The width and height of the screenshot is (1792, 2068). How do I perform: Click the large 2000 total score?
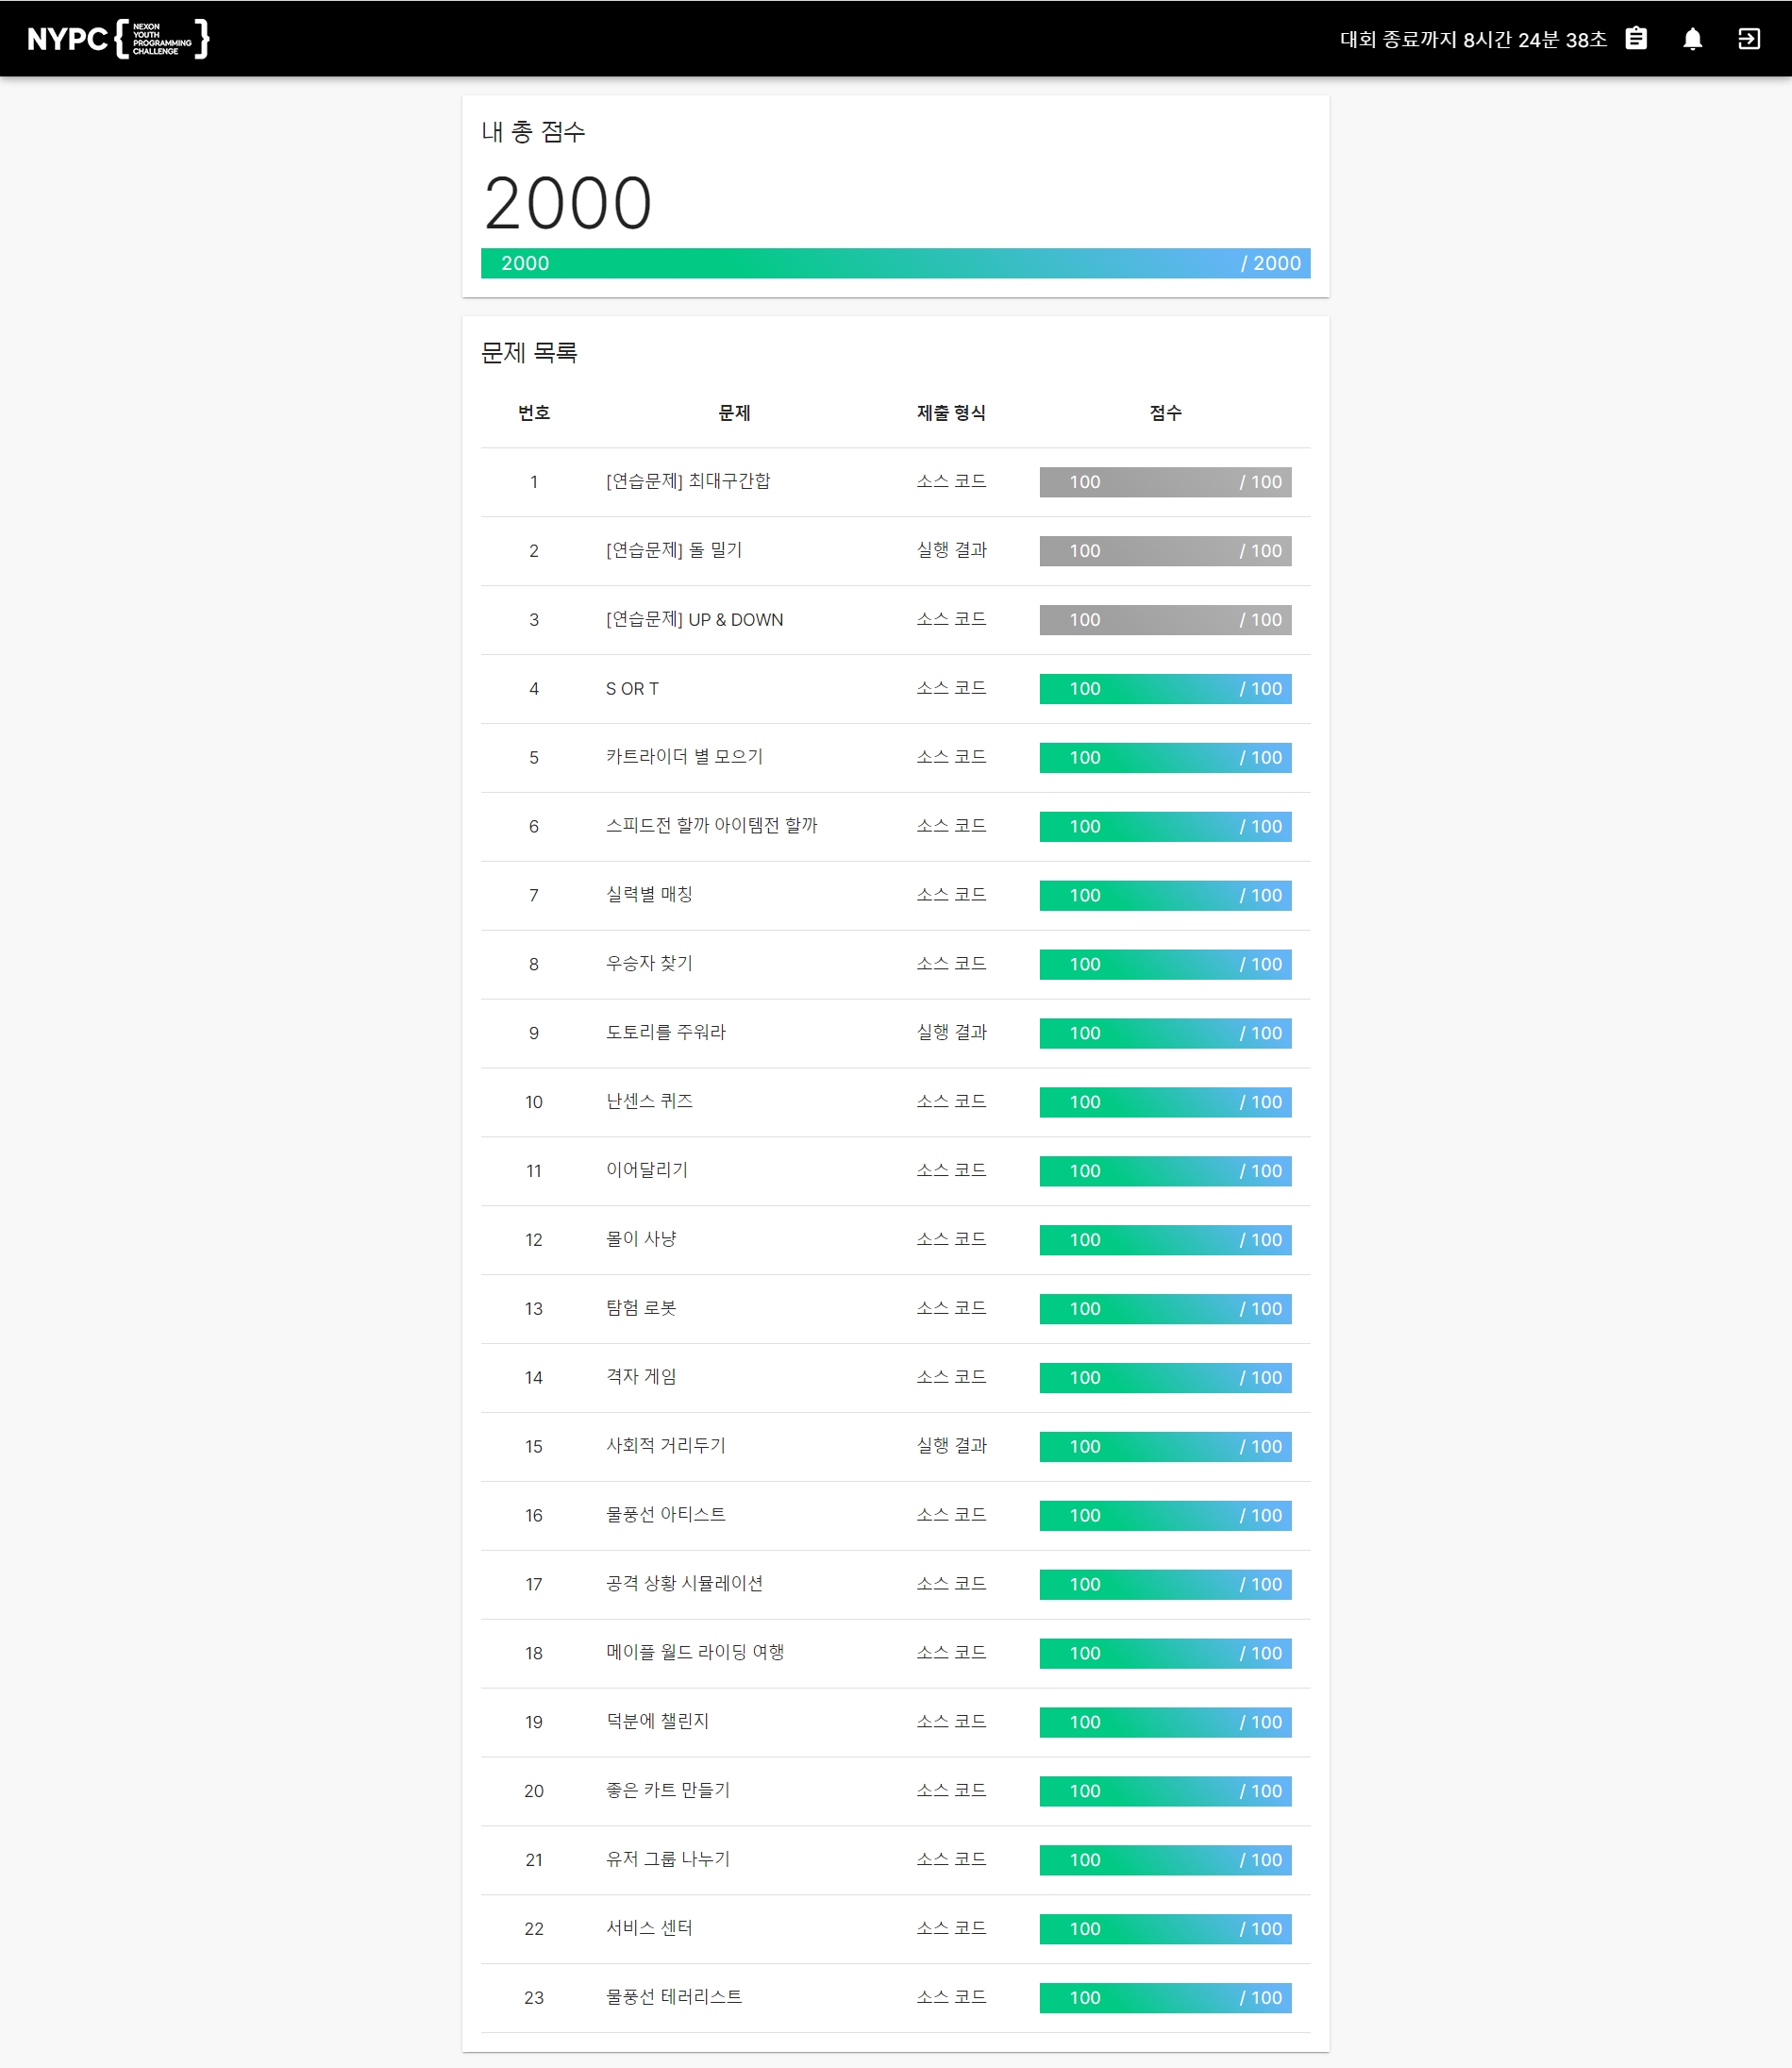pos(568,204)
